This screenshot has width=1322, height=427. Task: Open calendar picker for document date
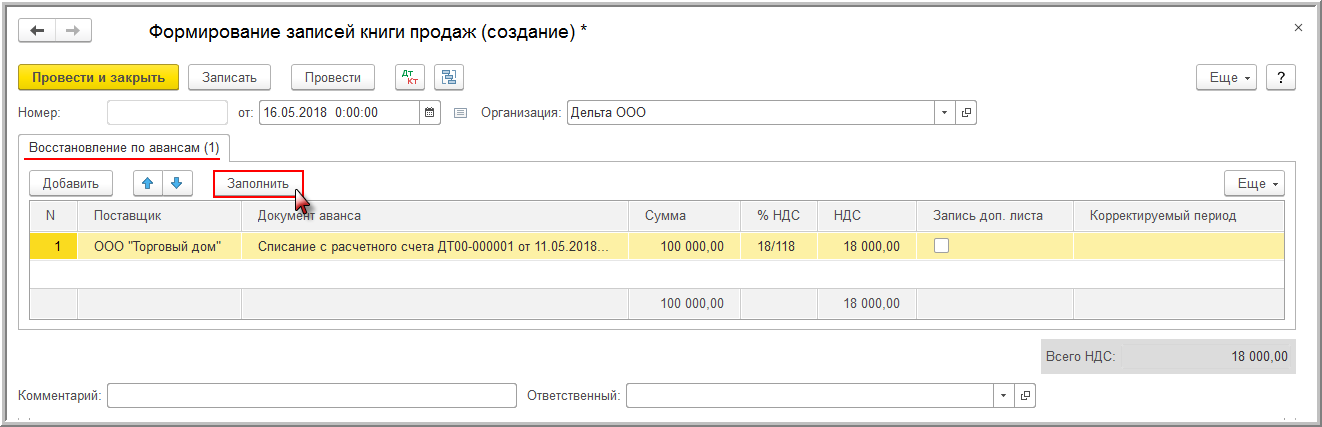(430, 113)
